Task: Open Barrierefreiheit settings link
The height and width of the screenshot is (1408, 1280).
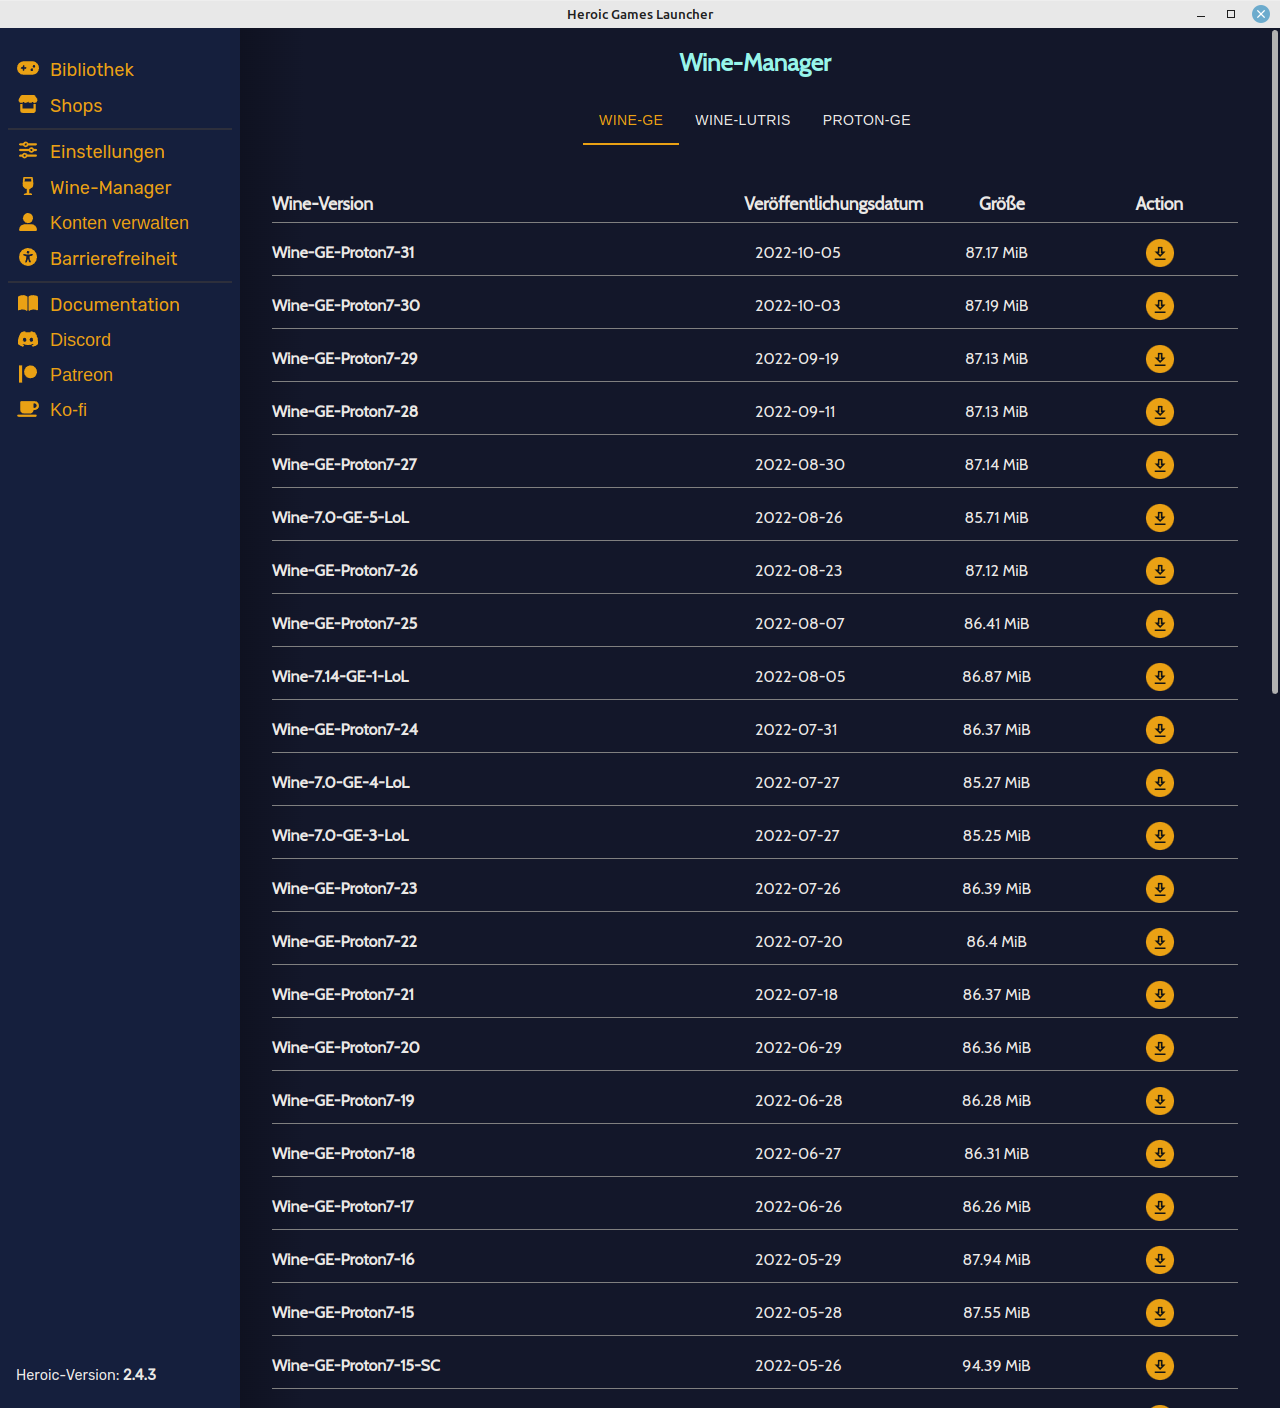Action: pyautogui.click(x=113, y=258)
